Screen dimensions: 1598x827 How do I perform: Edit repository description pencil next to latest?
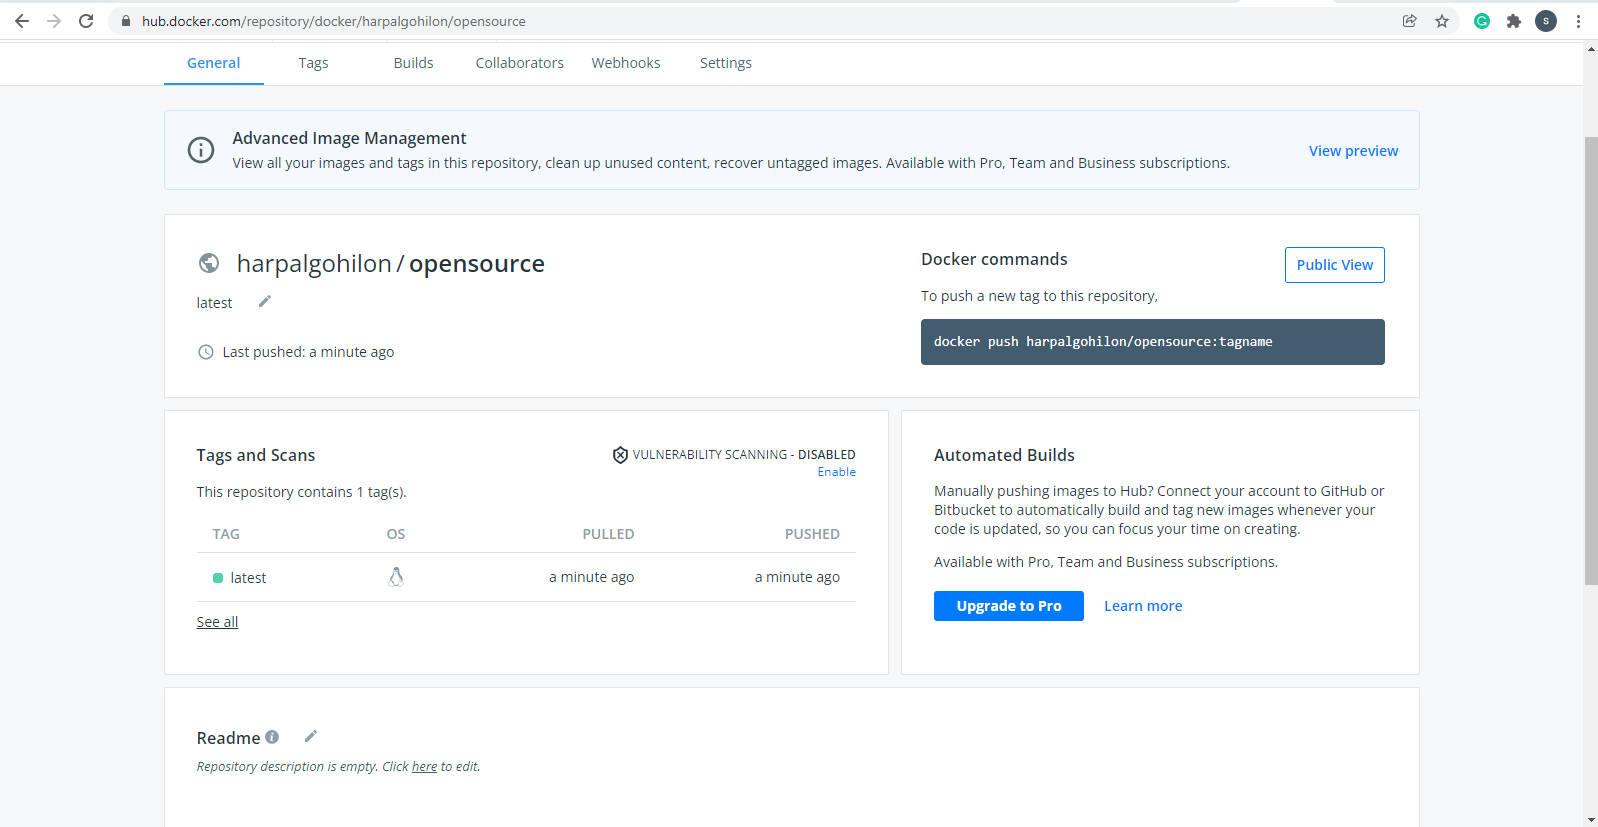coord(265,301)
